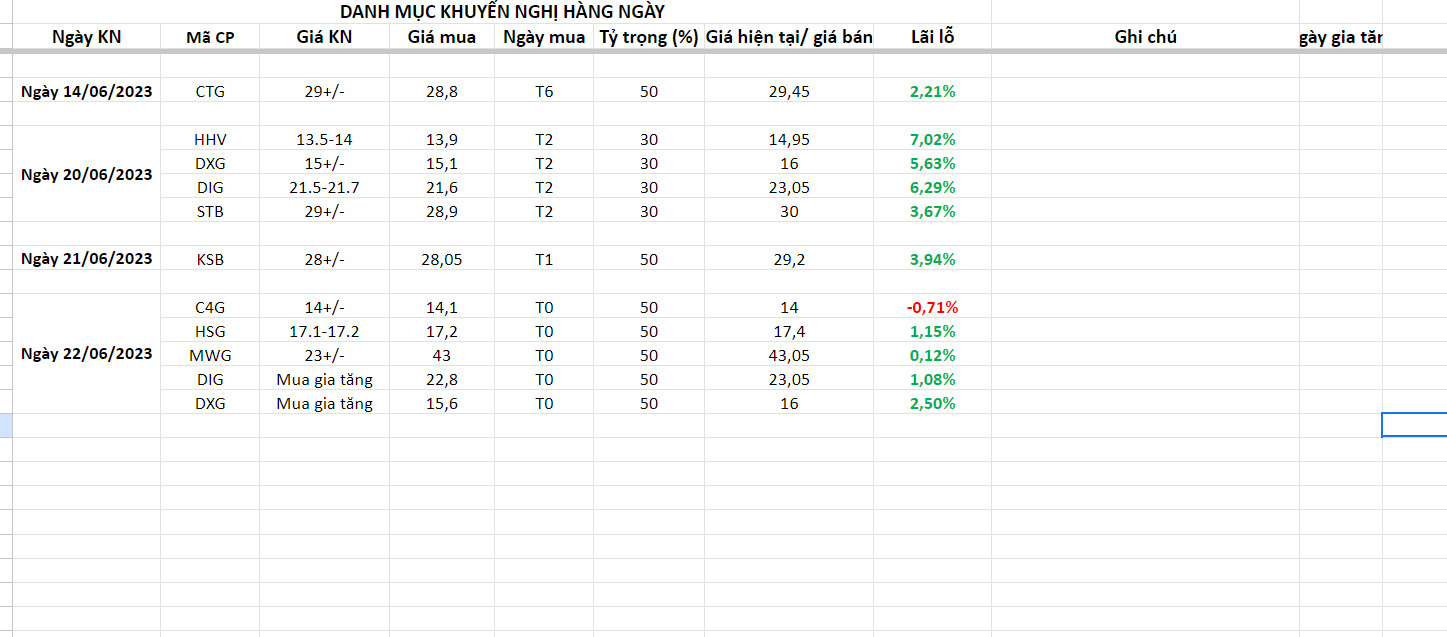Screen dimensions: 1447x637
Task: Click the 'Giá mua' header cell
Action: (442, 37)
